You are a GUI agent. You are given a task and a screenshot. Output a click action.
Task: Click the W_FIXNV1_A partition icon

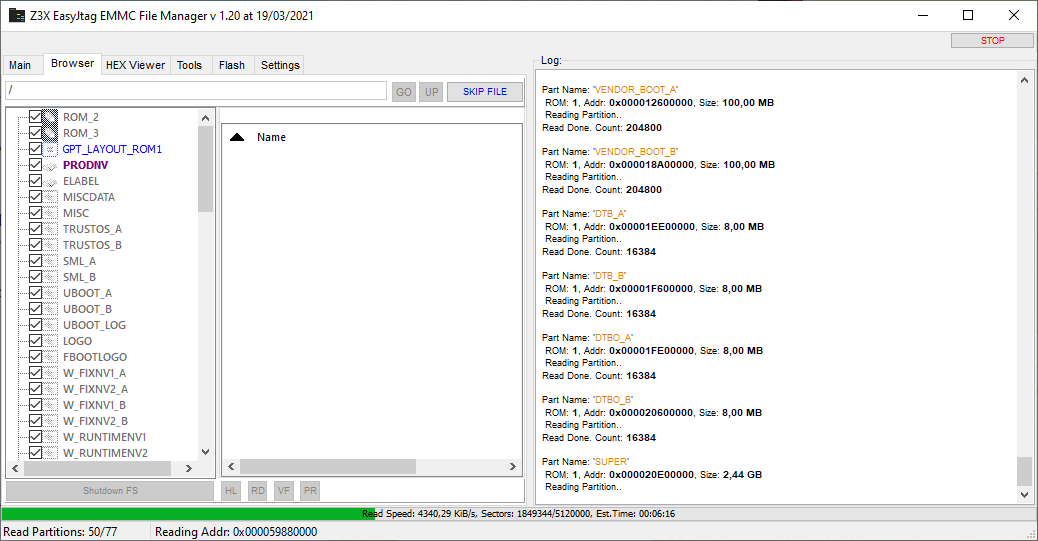pyautogui.click(x=50, y=373)
